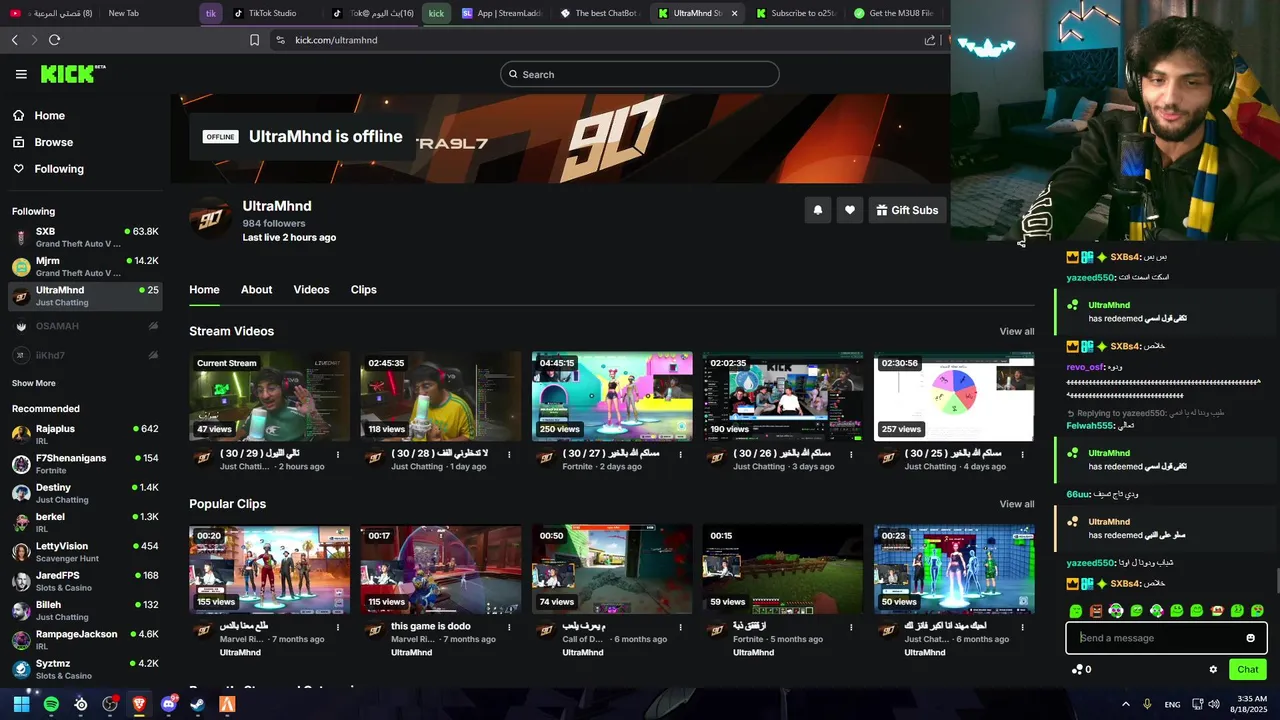The width and height of the screenshot is (1280, 720).
Task: Open chat settings gear
Action: pyautogui.click(x=1213, y=670)
